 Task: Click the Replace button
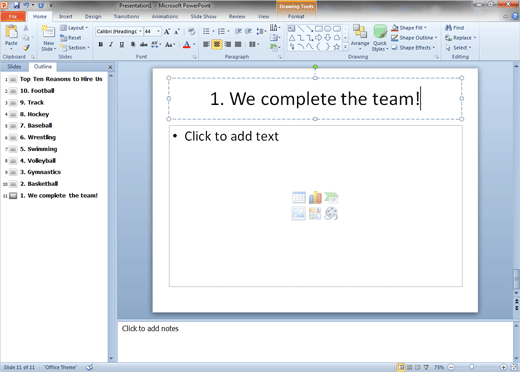[x=461, y=38]
